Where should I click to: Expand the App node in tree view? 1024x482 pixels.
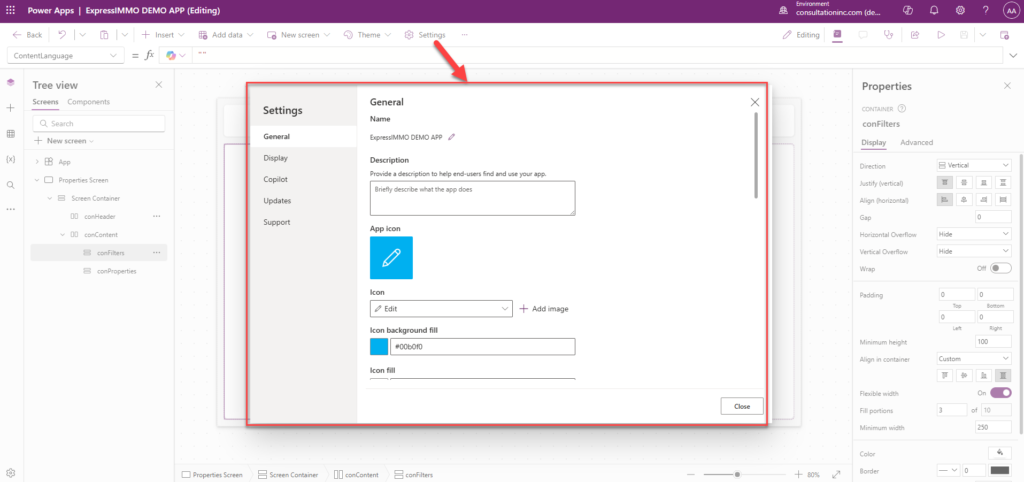click(37, 161)
